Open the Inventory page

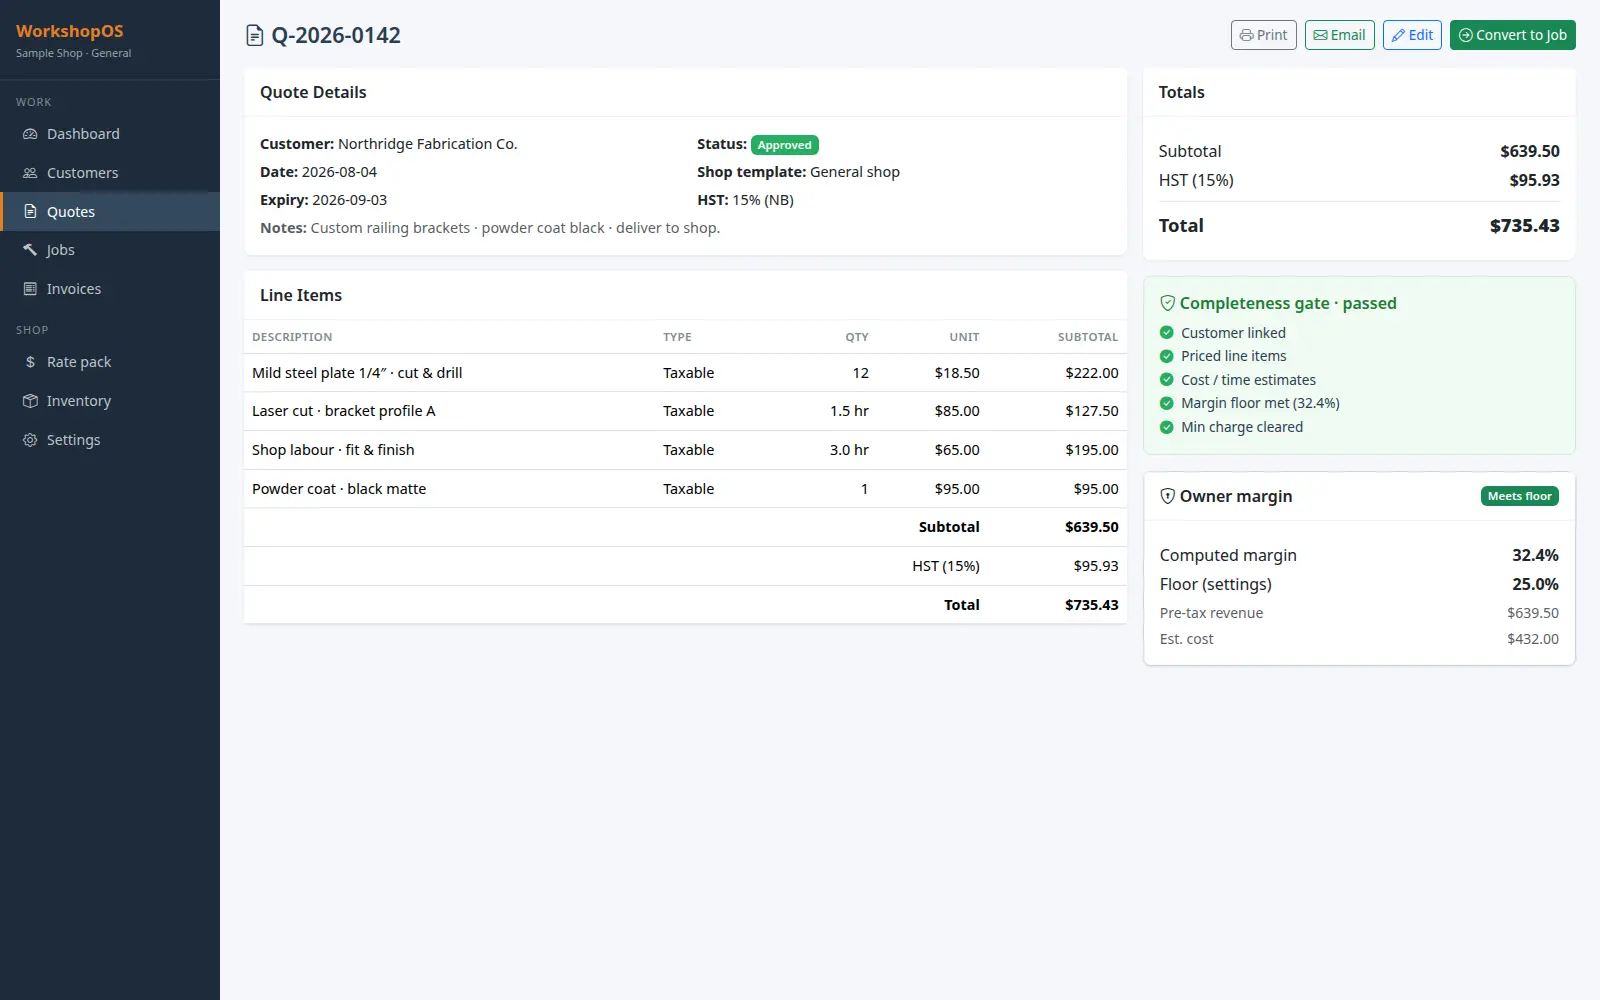pyautogui.click(x=110, y=401)
